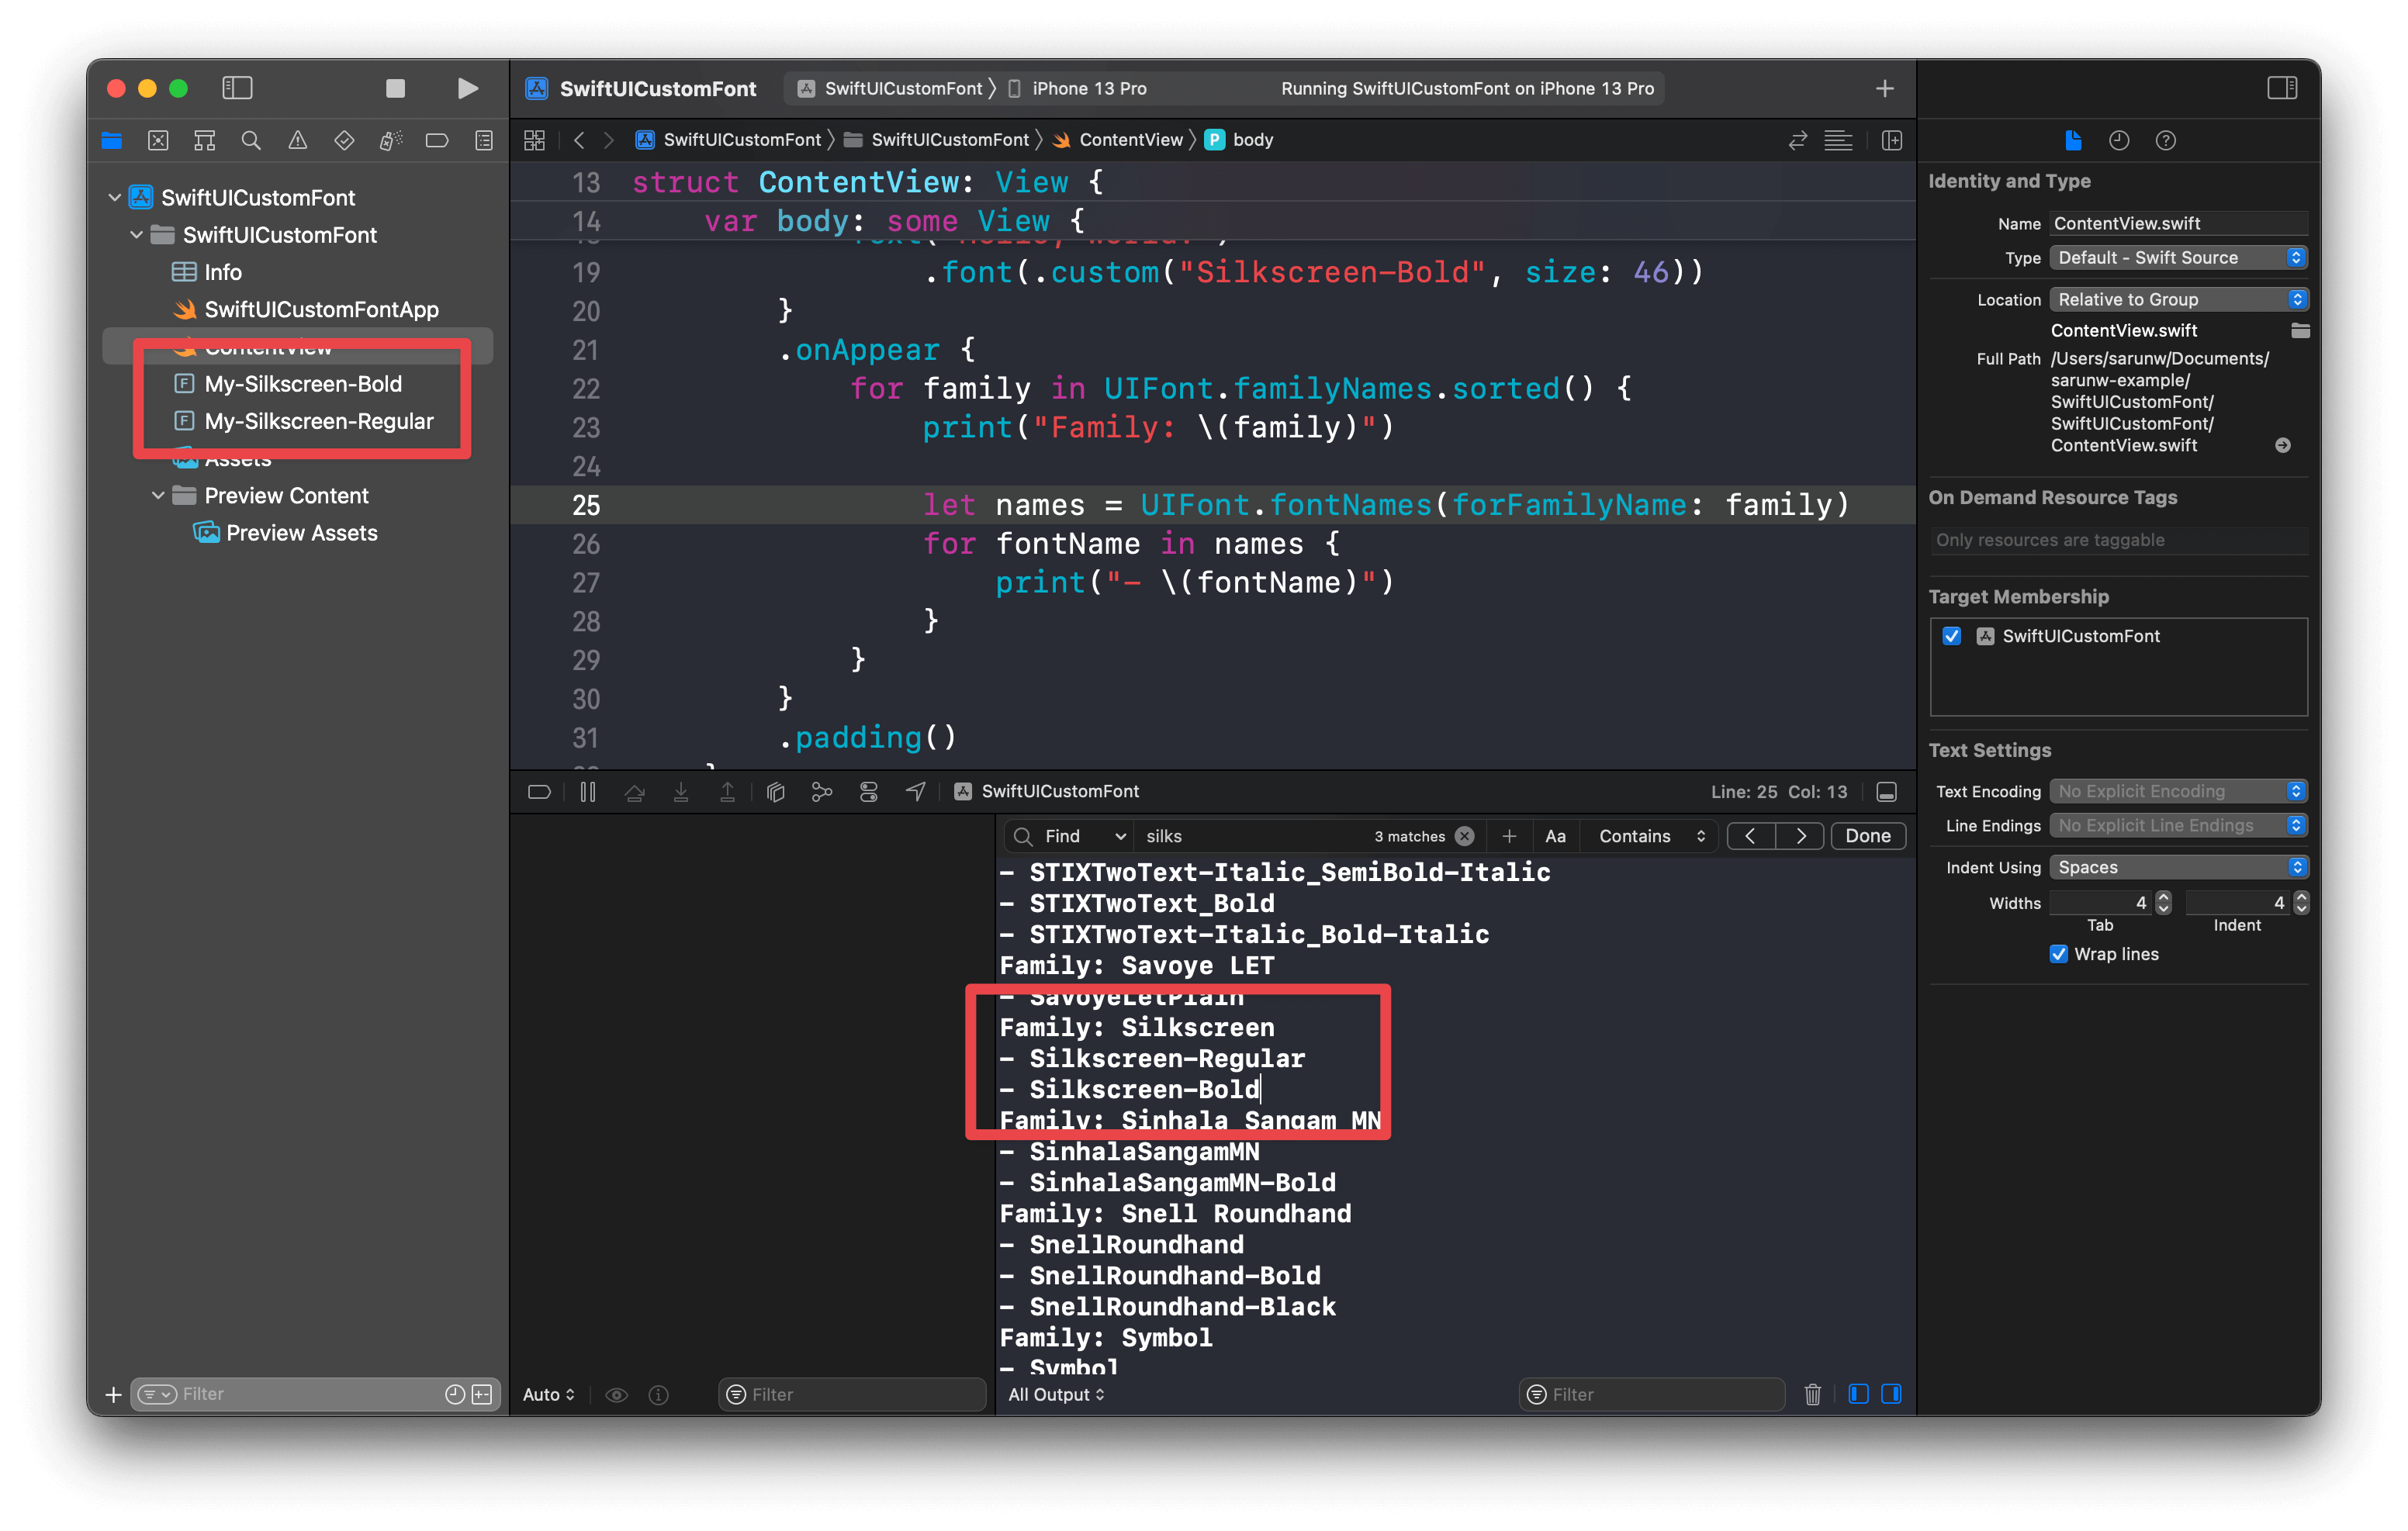Open the Source Control navigator
Image resolution: width=2408 pixels, height=1531 pixels.
tap(158, 140)
